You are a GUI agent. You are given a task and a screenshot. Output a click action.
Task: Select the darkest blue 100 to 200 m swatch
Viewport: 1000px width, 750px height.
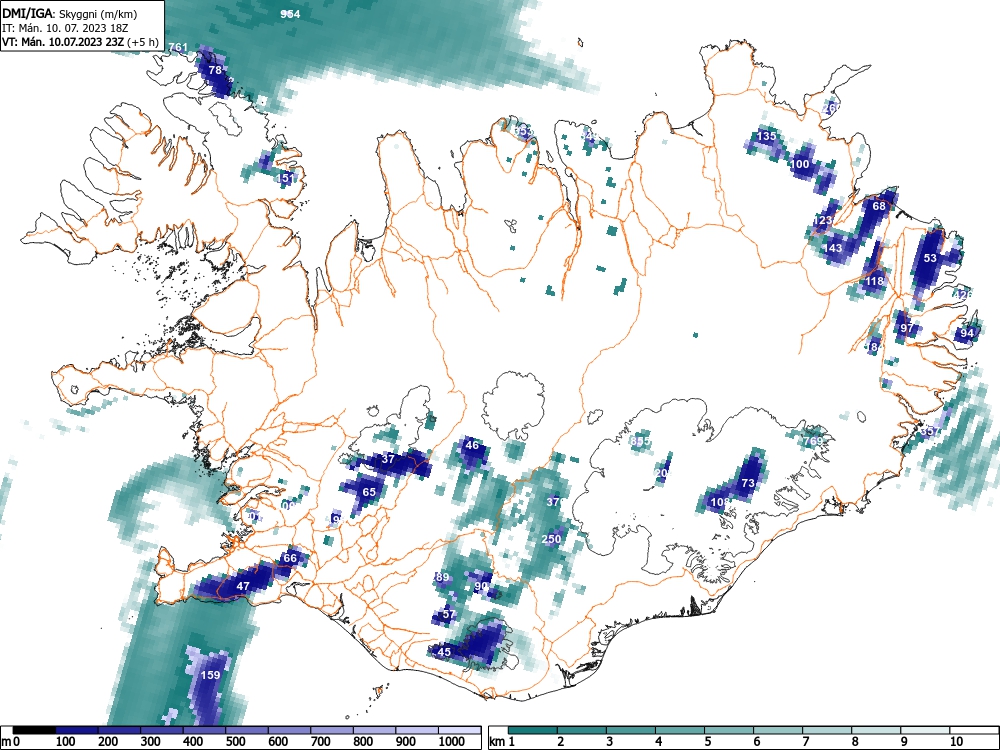coord(77,730)
